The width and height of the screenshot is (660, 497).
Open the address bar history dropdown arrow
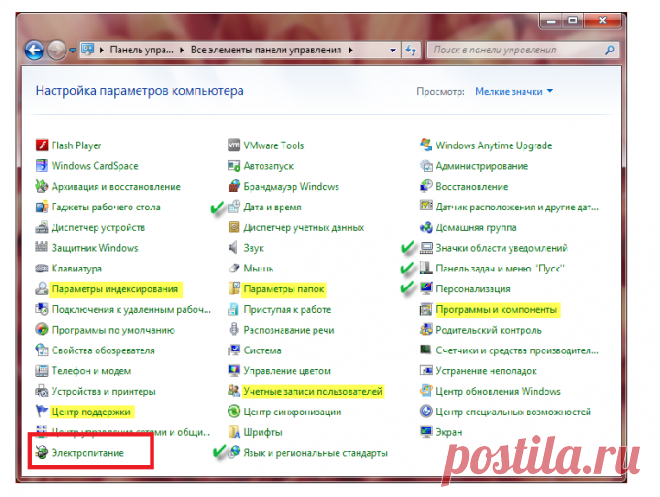pos(387,49)
